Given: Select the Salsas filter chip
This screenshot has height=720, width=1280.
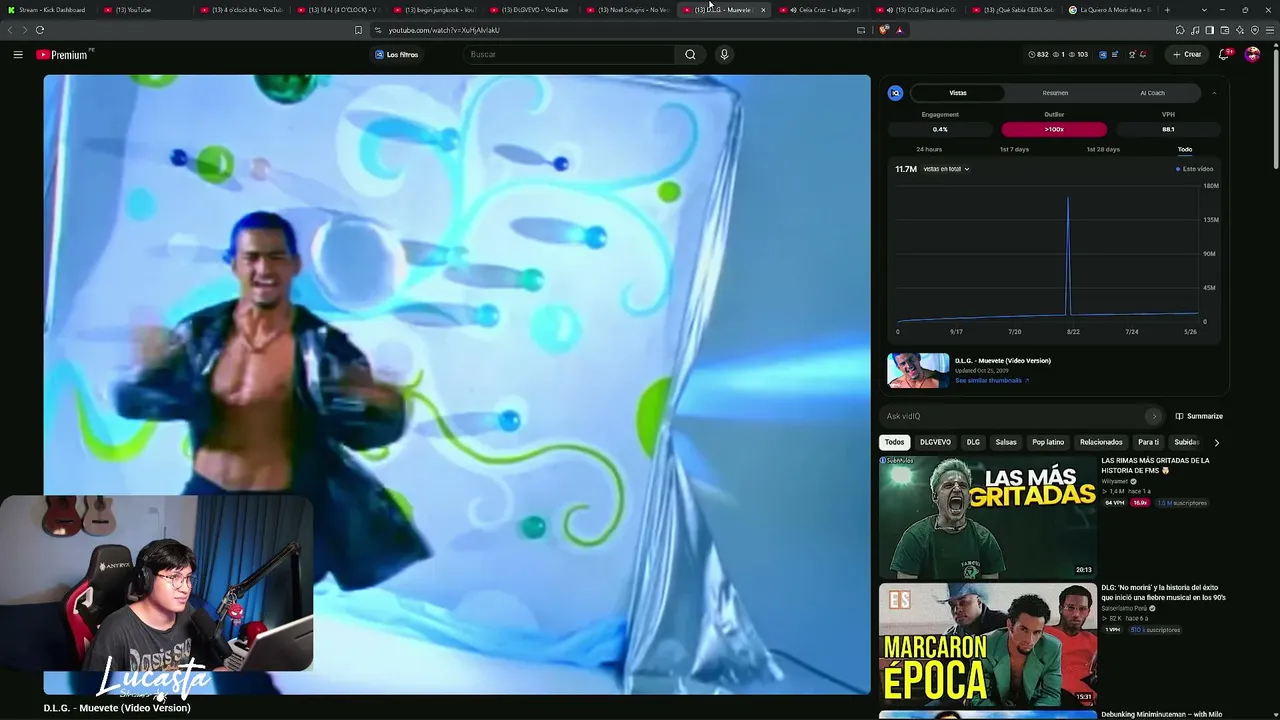Looking at the screenshot, I should coord(1006,442).
